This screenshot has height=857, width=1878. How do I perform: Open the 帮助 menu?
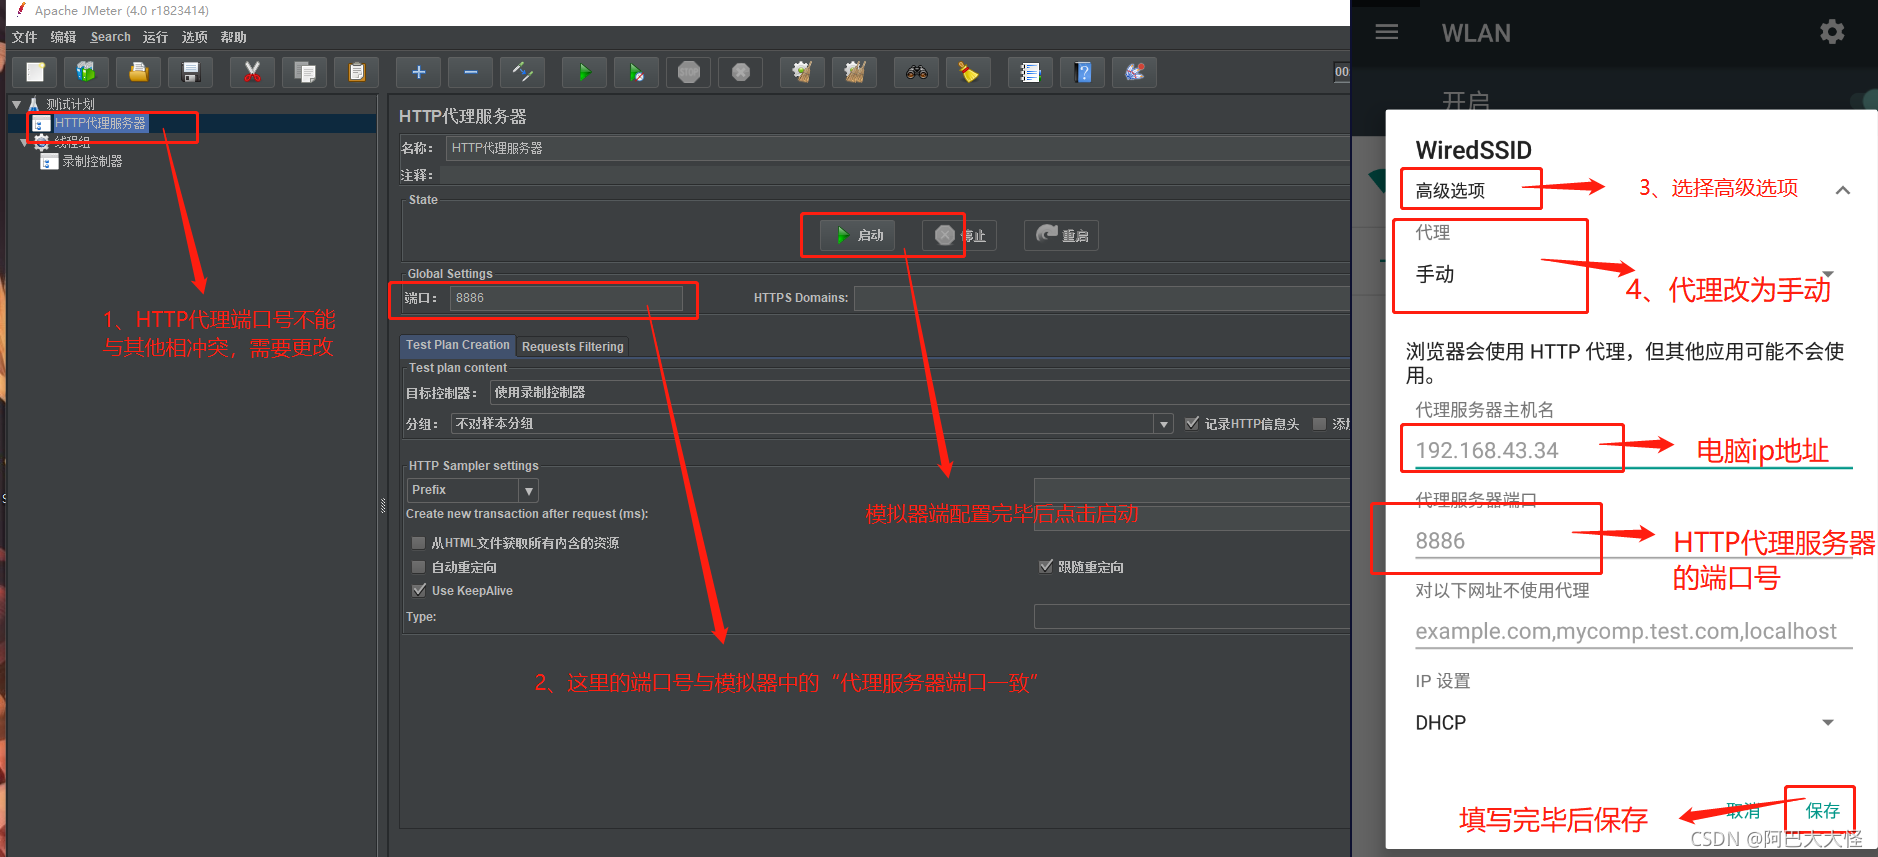pos(234,37)
